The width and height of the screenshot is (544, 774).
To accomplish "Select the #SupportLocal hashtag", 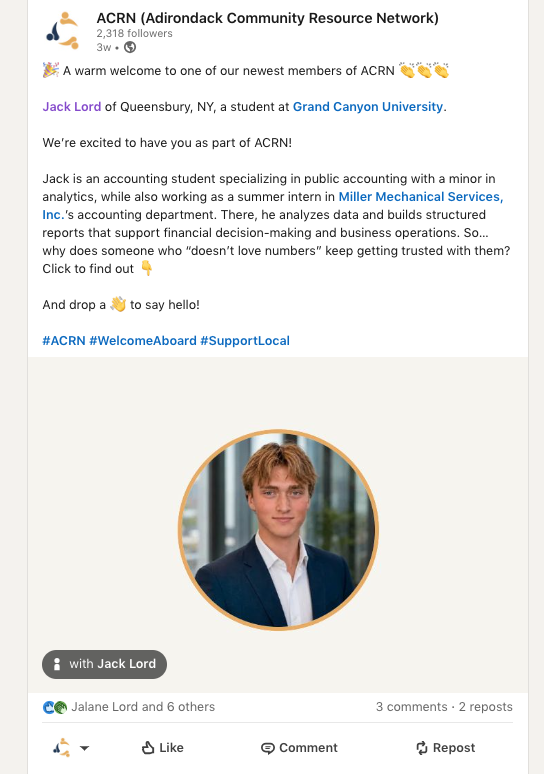I will point(245,341).
